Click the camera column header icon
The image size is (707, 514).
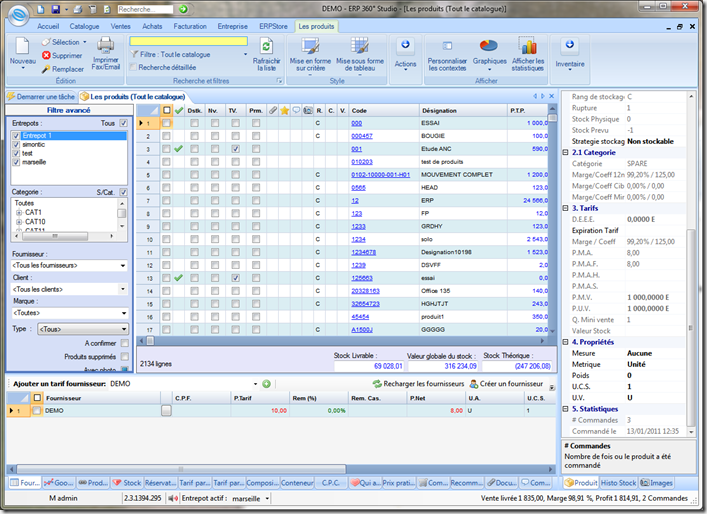308,110
